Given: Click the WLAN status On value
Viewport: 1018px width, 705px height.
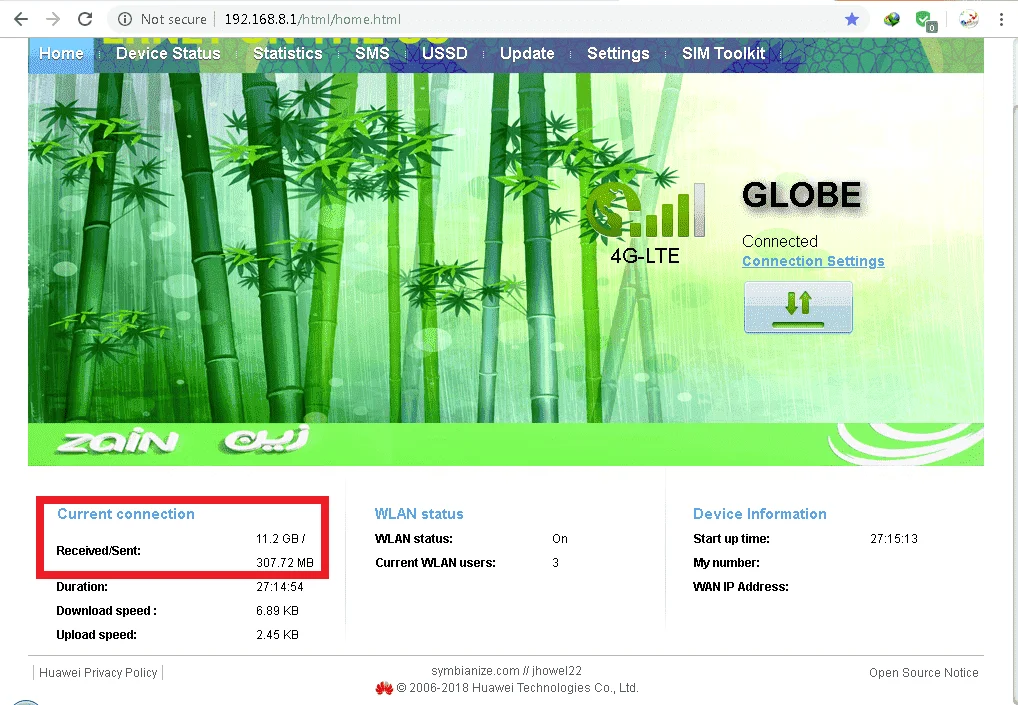Looking at the screenshot, I should coord(560,539).
